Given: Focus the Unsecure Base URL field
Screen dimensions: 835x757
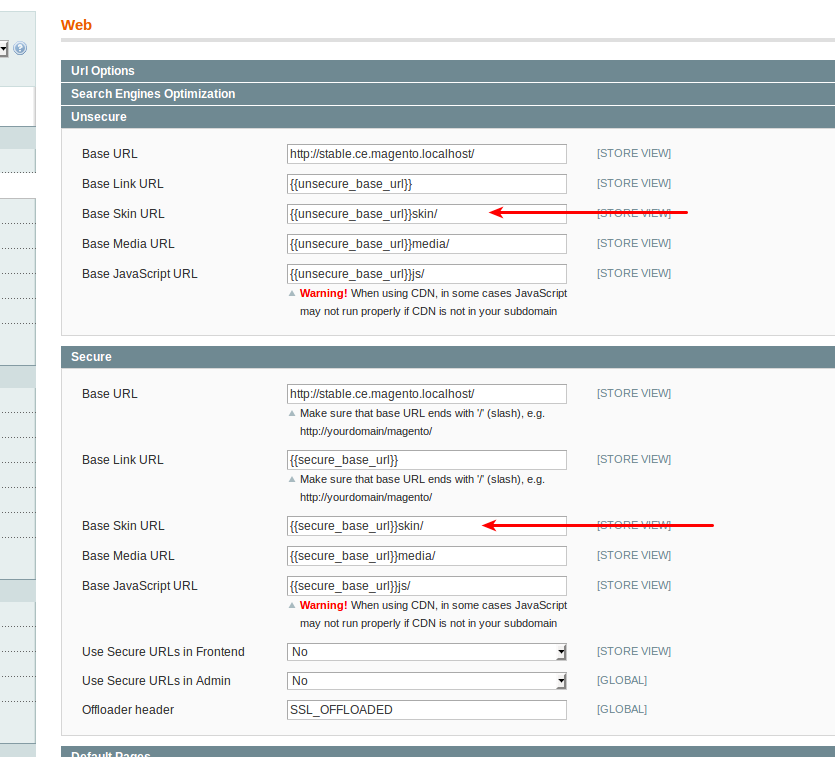Looking at the screenshot, I should tap(426, 154).
